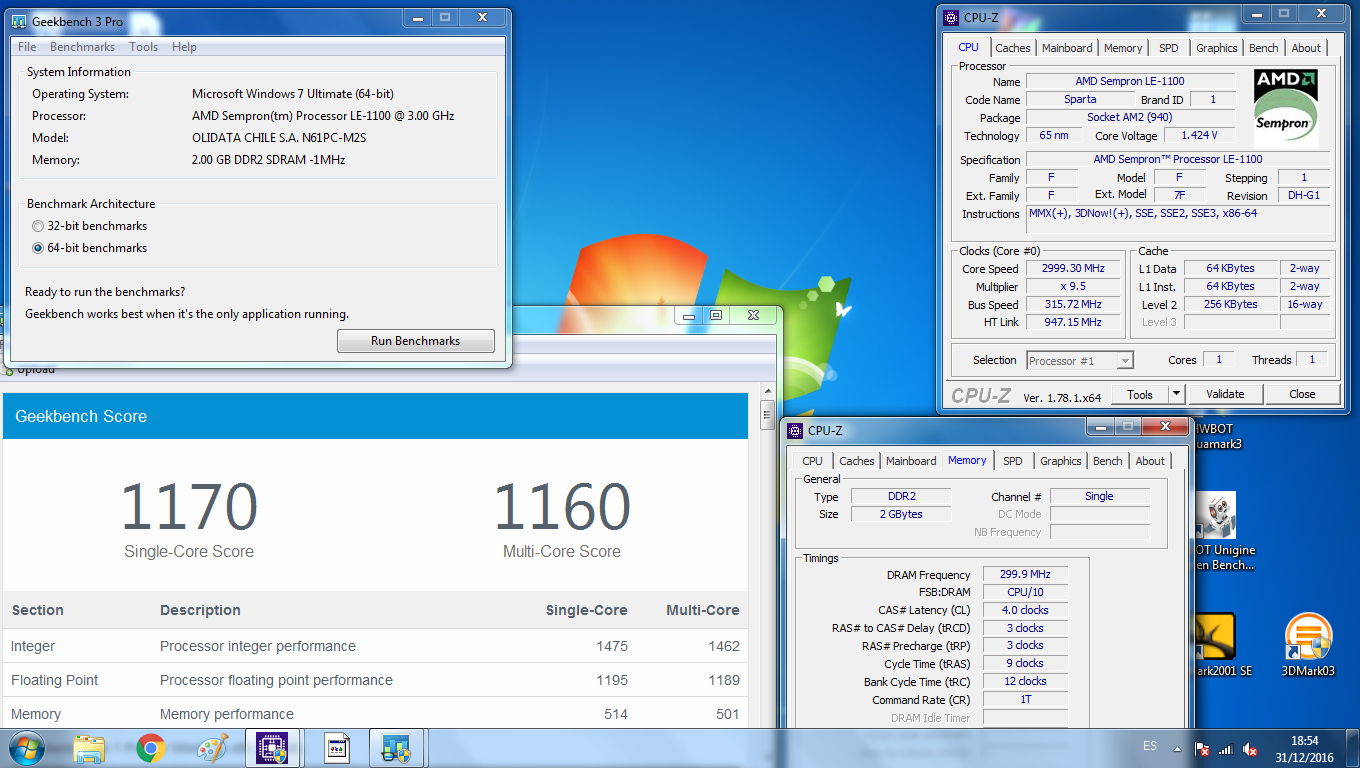Expand the arrow beside CPU-Z Tools button
This screenshot has width=1360, height=768.
tap(1177, 394)
